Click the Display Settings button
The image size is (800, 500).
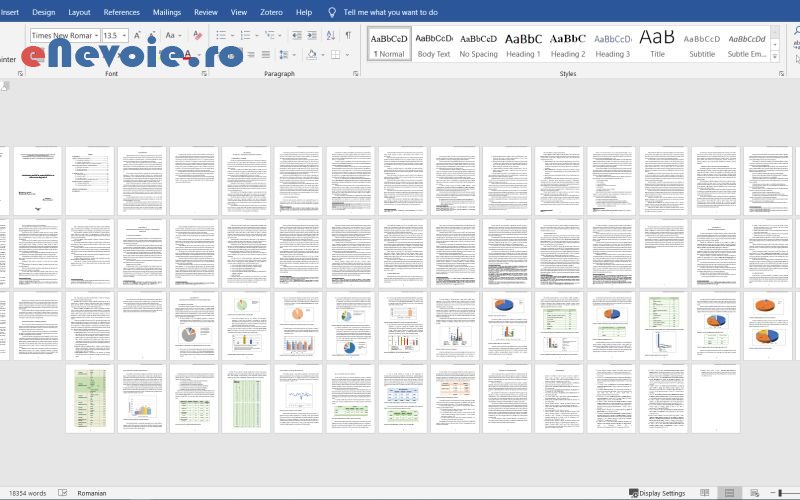pyautogui.click(x=657, y=493)
